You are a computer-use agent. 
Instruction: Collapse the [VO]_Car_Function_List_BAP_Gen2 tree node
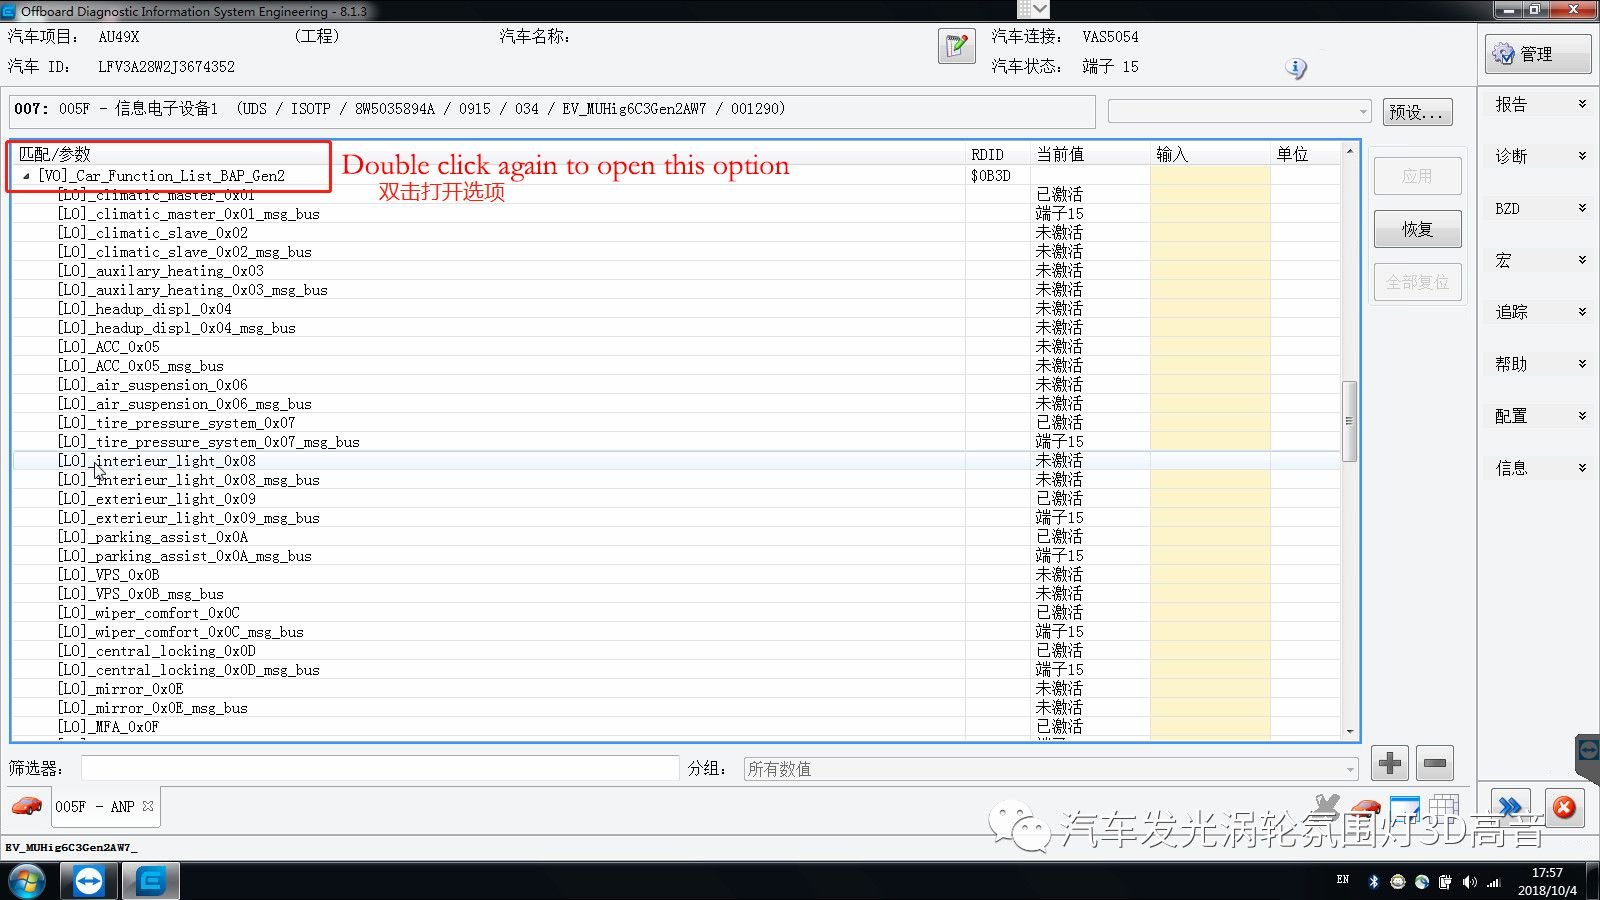point(26,176)
